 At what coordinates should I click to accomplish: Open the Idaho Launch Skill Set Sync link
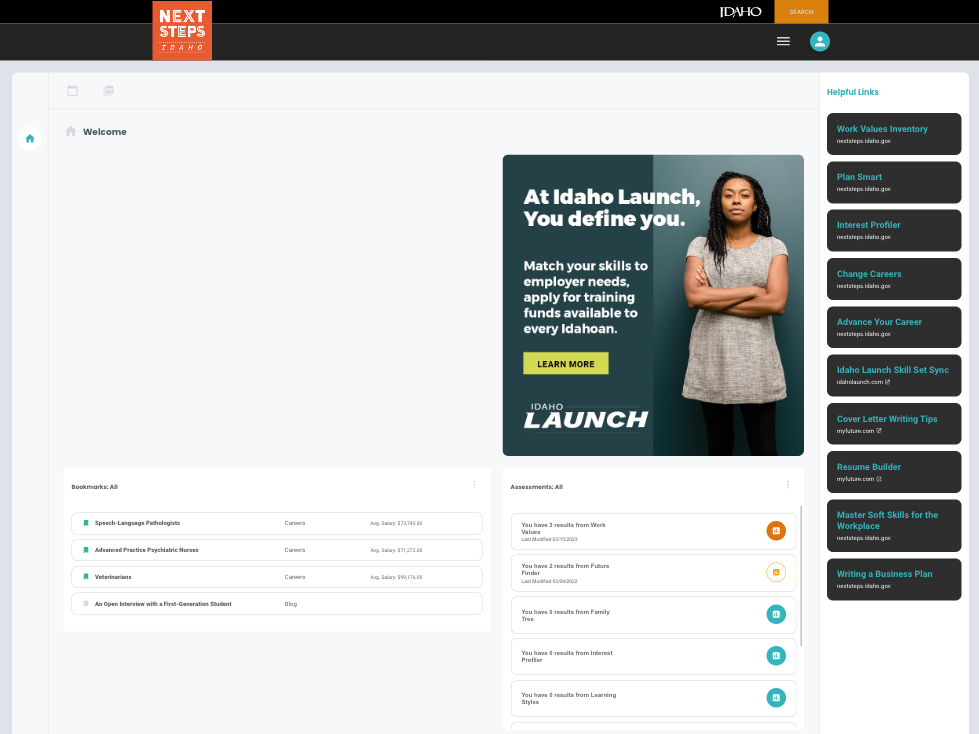894,376
